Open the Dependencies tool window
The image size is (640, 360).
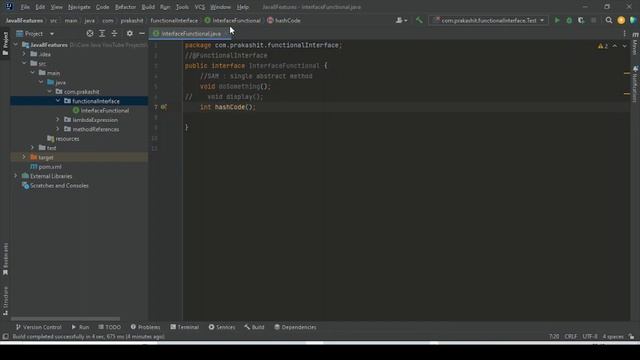point(295,327)
